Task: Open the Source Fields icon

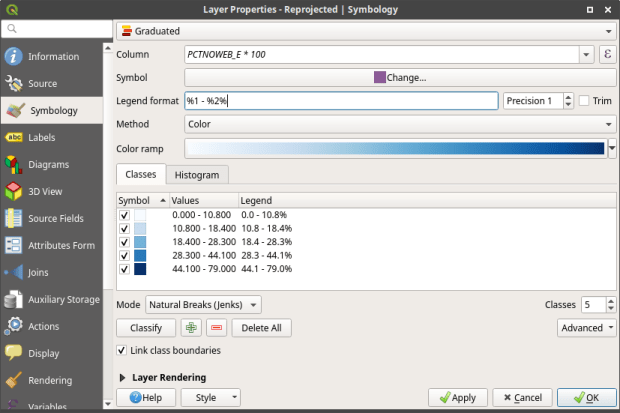Action: point(13,218)
